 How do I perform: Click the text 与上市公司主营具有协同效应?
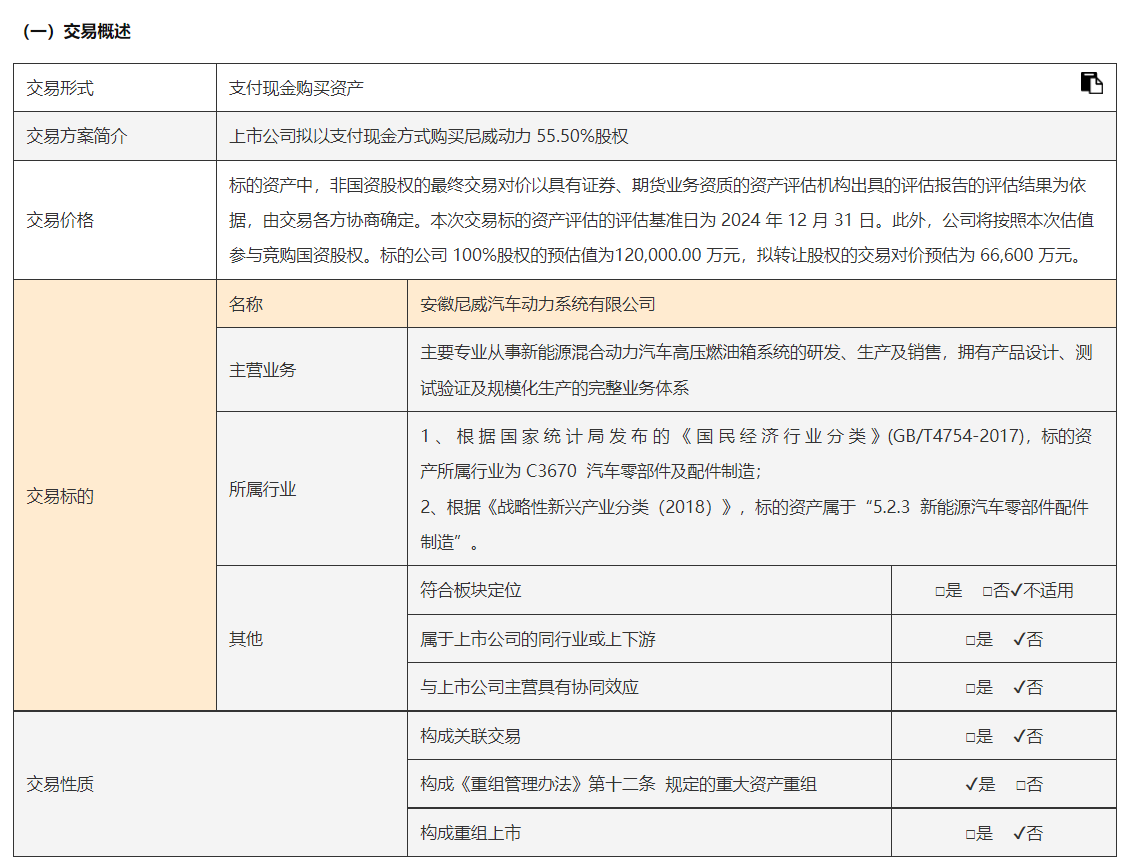[529, 687]
